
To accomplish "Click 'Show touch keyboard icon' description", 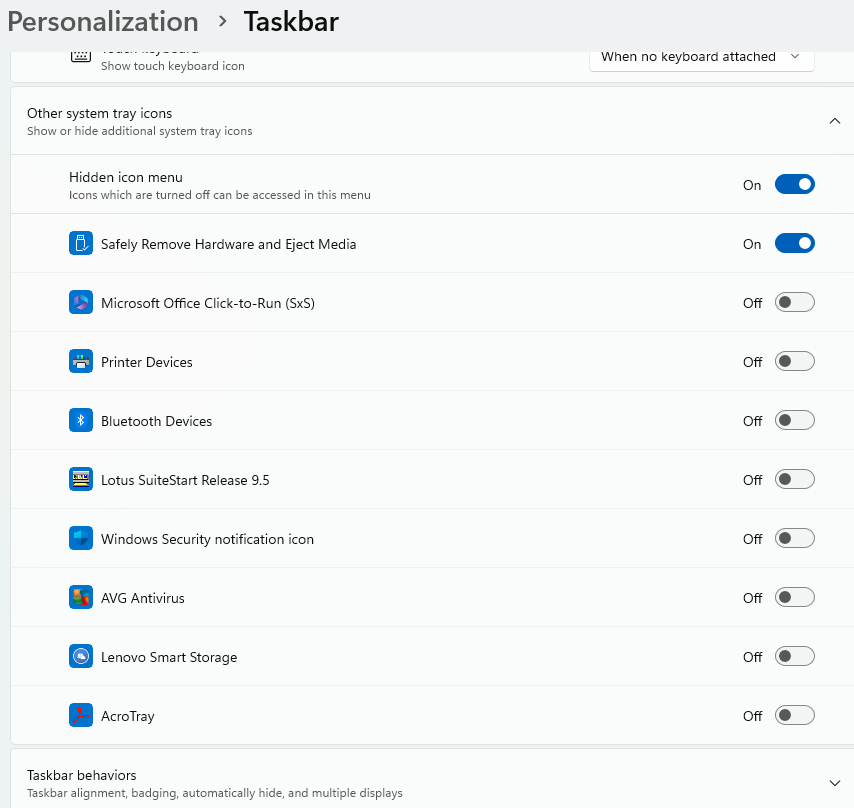I will pyautogui.click(x=173, y=66).
